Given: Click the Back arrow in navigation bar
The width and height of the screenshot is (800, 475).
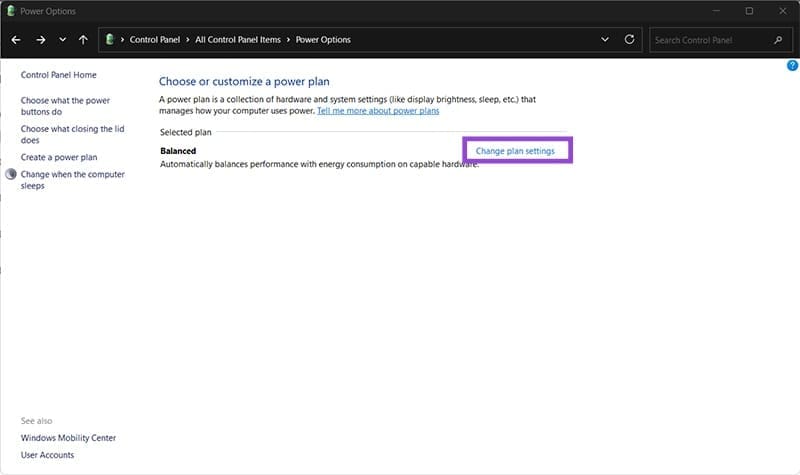Looking at the screenshot, I should 16,40.
